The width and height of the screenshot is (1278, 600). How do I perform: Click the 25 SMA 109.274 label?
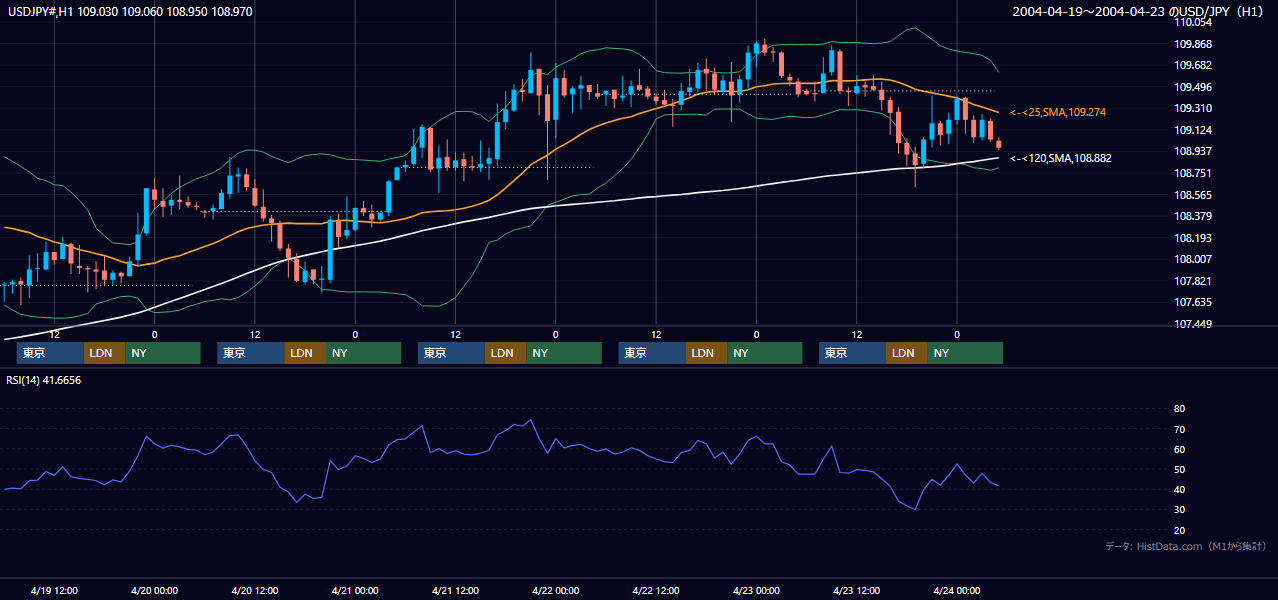tap(1057, 112)
